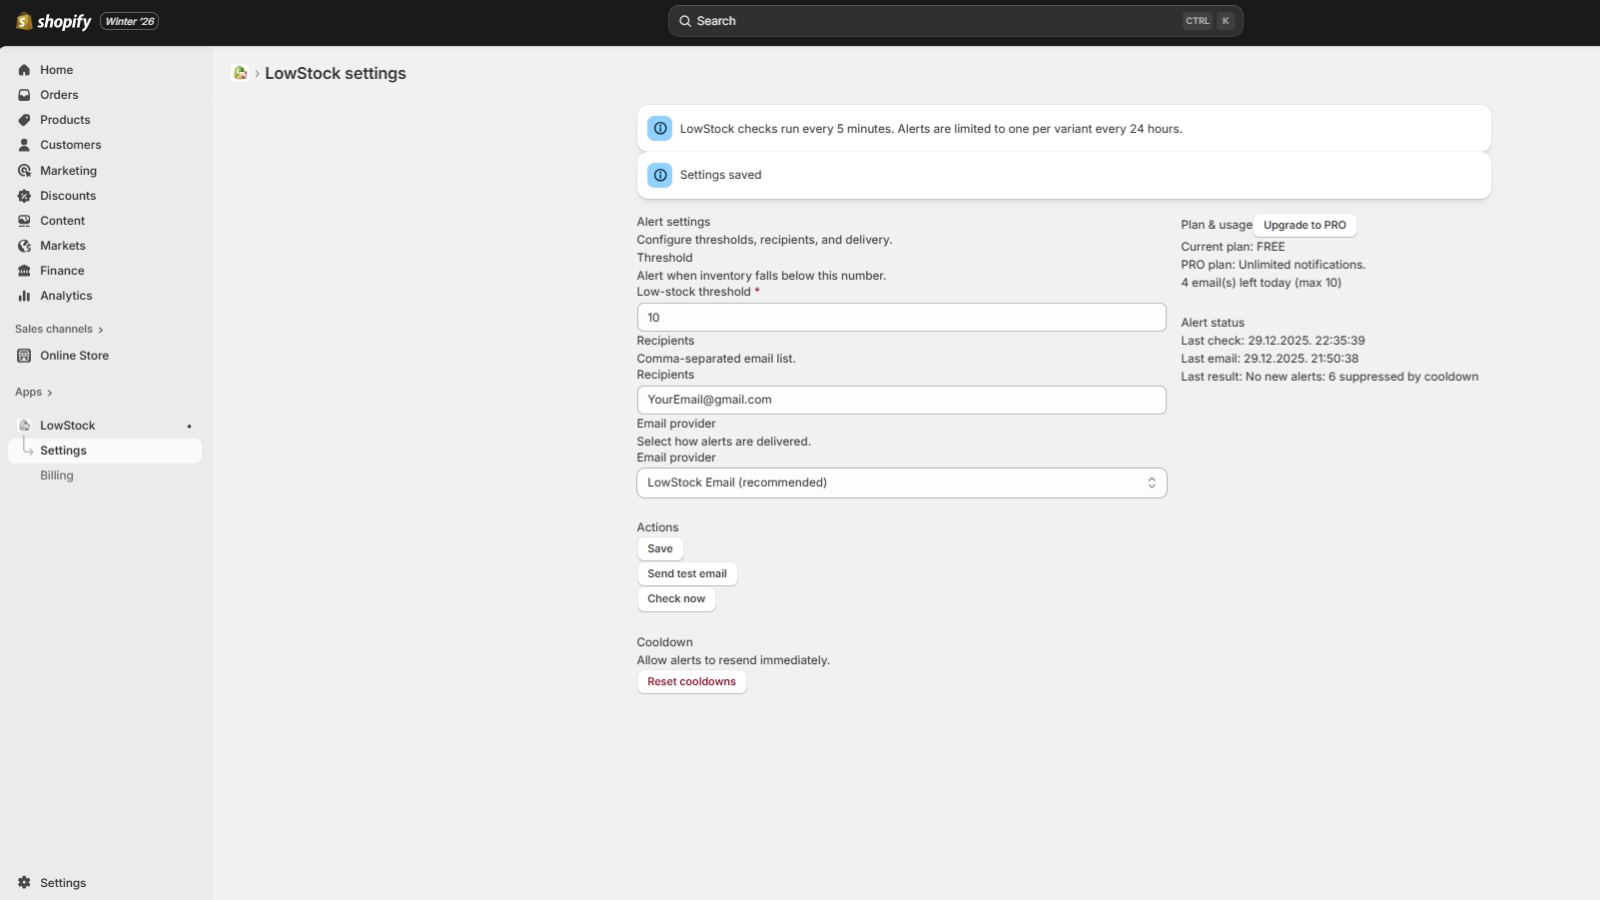Navigate to Customers

(x=70, y=144)
